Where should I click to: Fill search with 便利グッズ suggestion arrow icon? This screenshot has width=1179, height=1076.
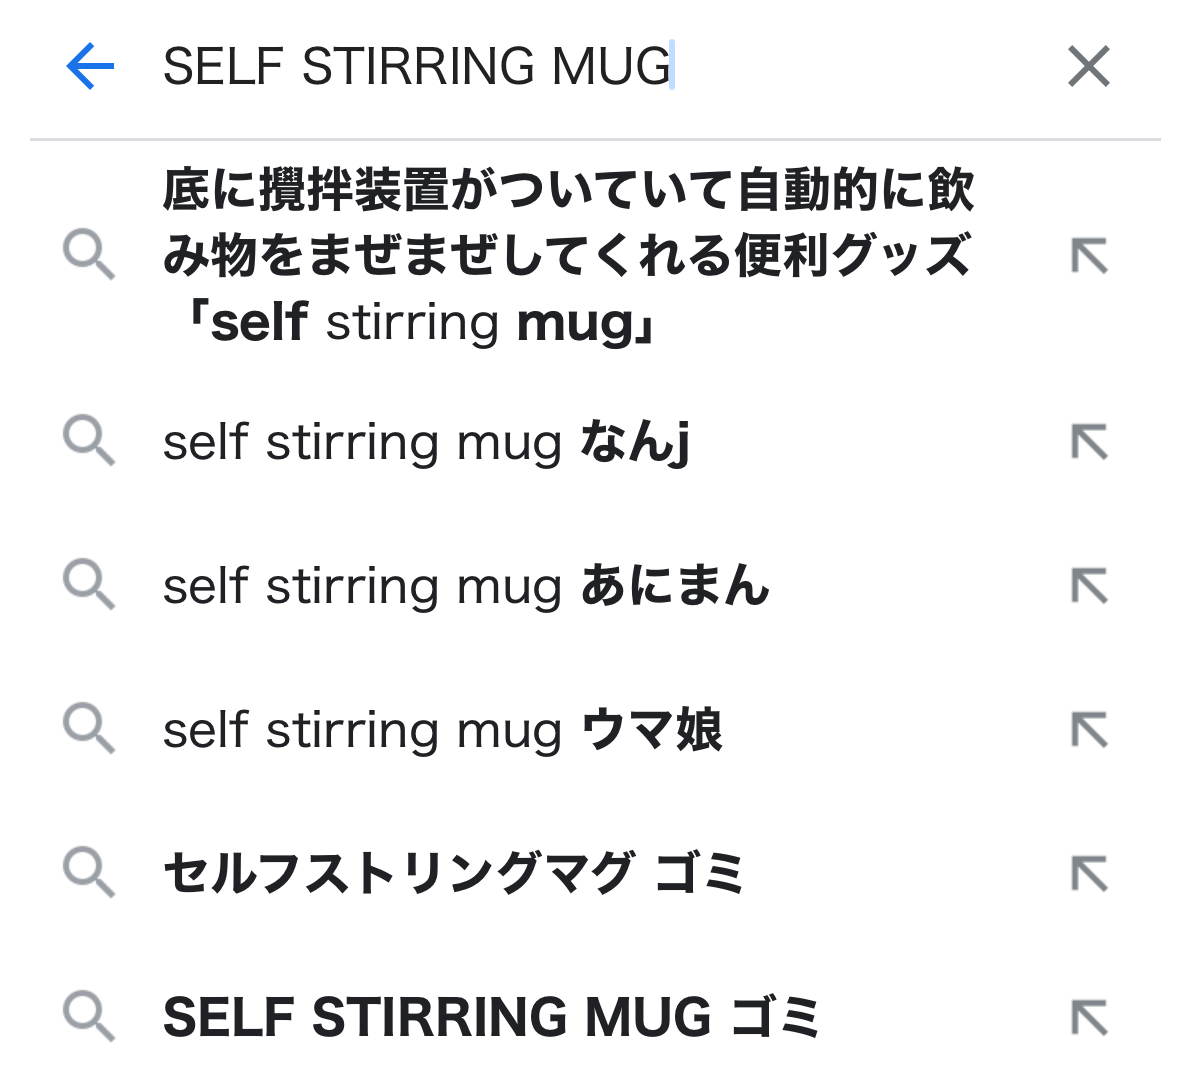1089,256
